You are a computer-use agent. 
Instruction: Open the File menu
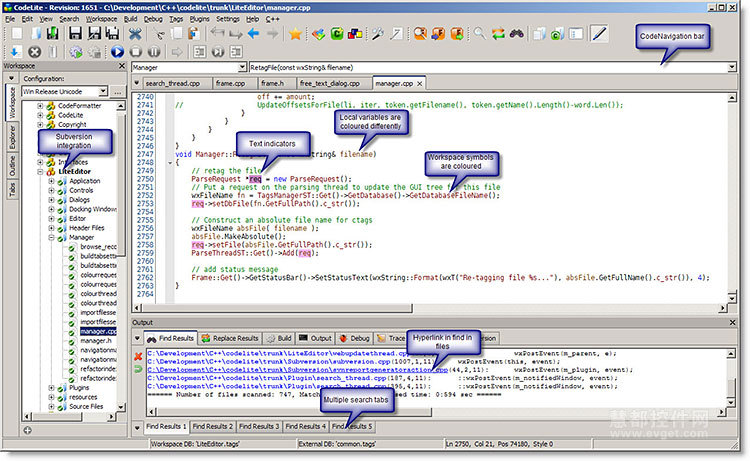click(x=10, y=19)
